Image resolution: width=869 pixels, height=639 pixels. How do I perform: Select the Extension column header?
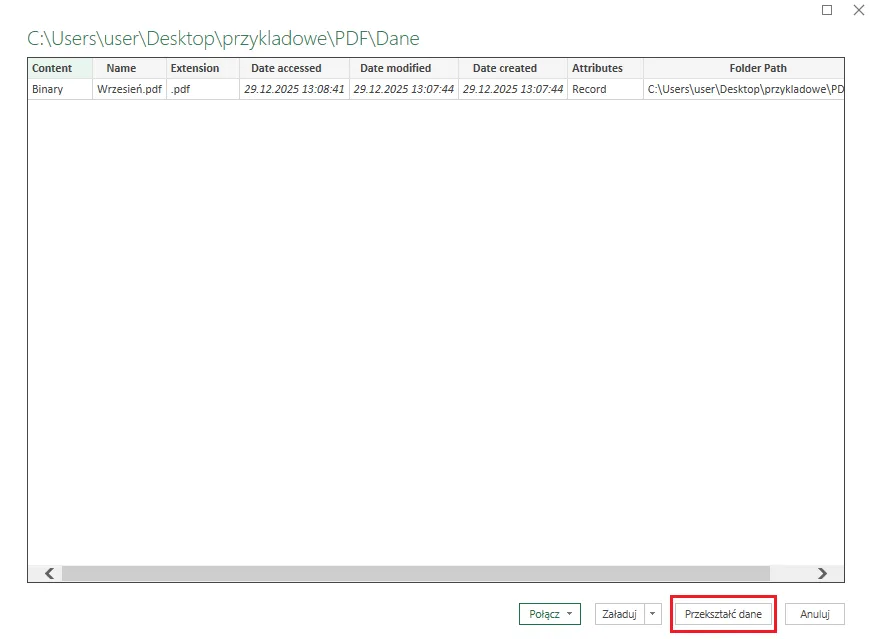click(195, 68)
